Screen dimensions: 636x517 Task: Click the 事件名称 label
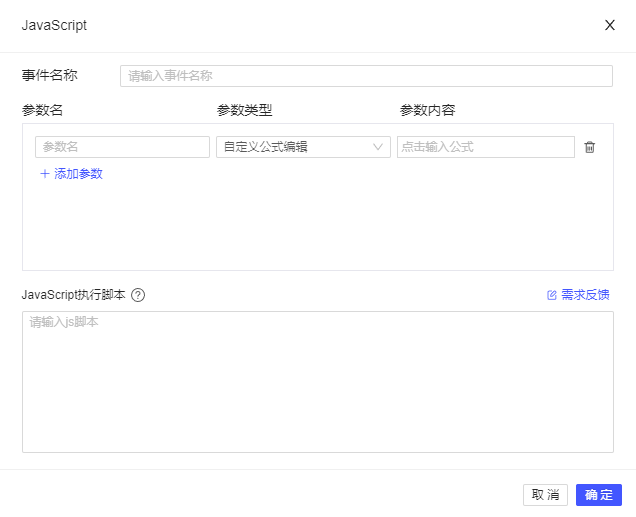pyautogui.click(x=49, y=75)
